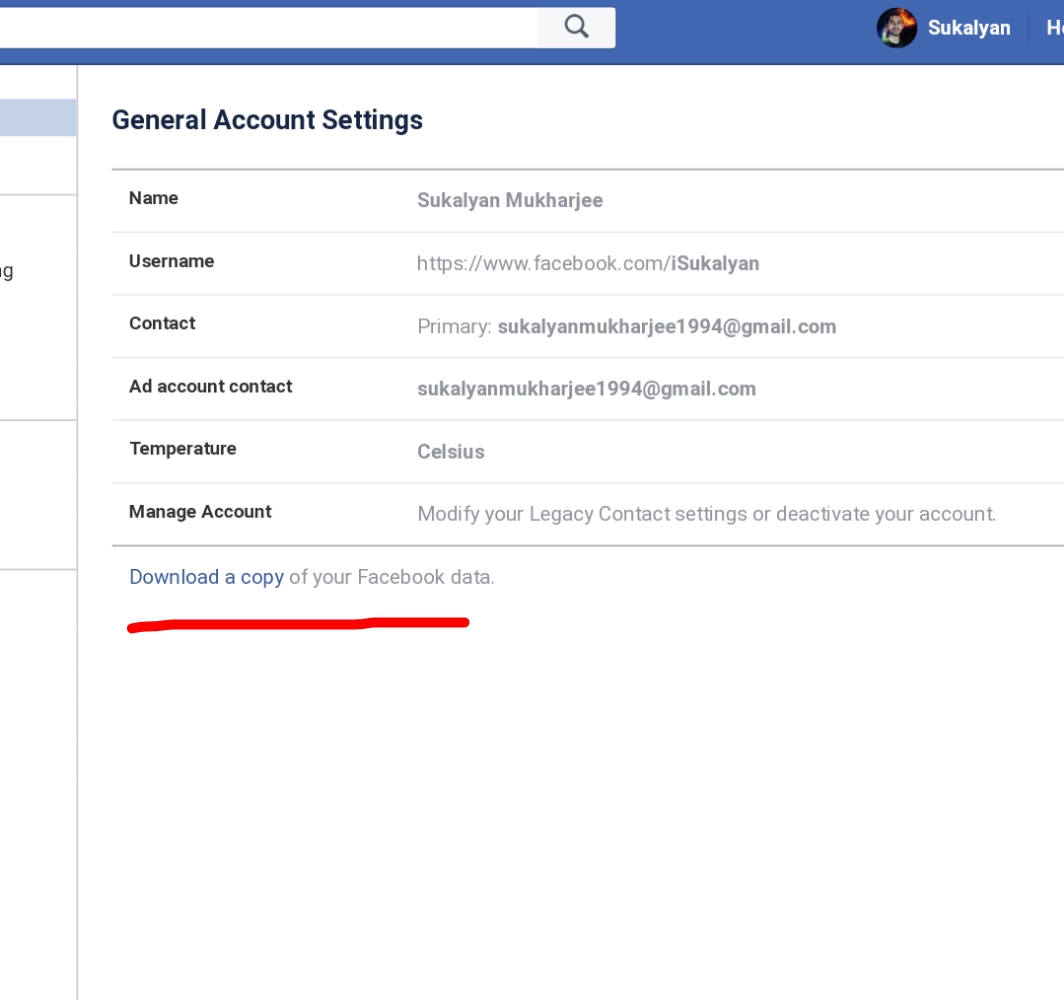Click the Celsius temperature value
Image resolution: width=1064 pixels, height=1000 pixels.
(451, 452)
